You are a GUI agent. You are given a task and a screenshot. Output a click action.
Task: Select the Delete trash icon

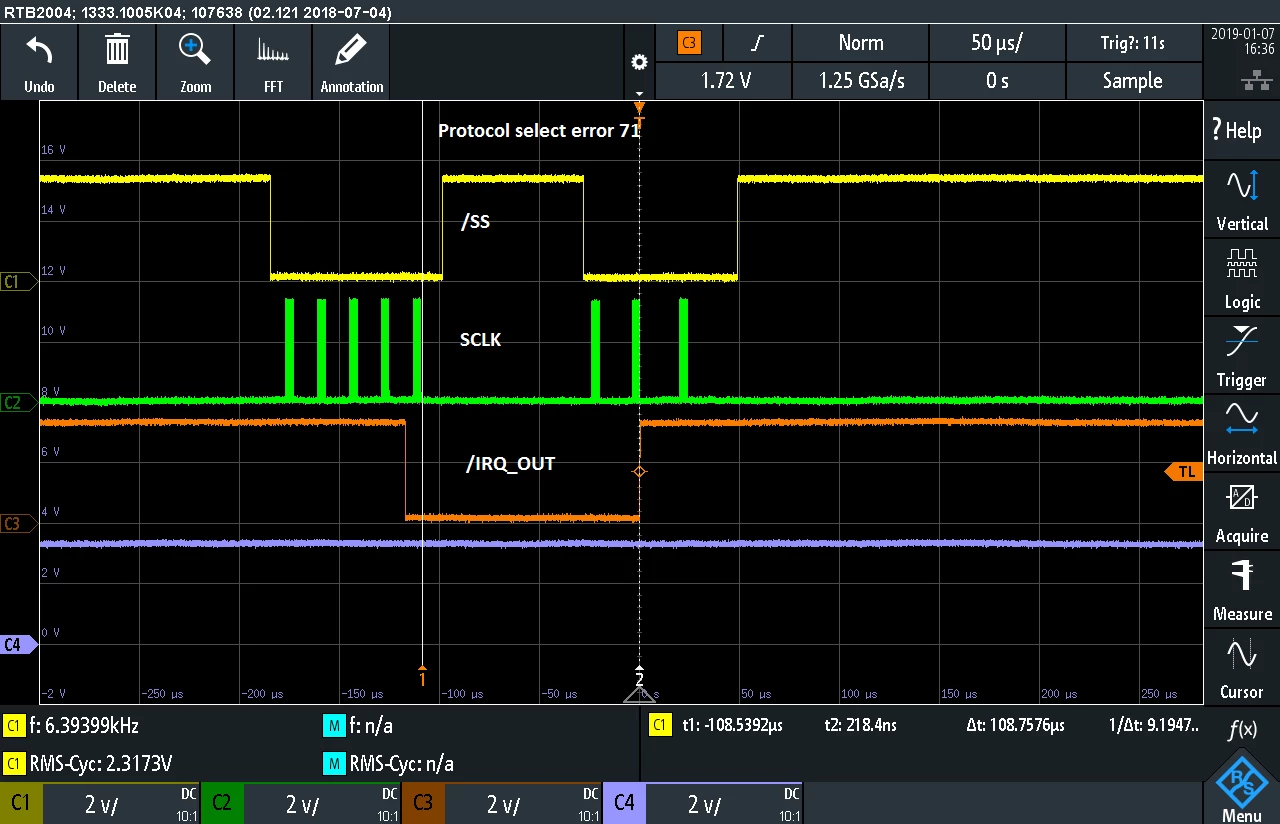[117, 49]
